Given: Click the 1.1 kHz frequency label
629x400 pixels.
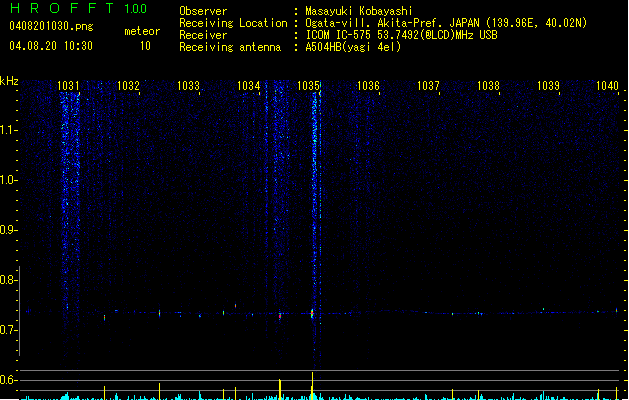Looking at the screenshot, I should point(8,130).
